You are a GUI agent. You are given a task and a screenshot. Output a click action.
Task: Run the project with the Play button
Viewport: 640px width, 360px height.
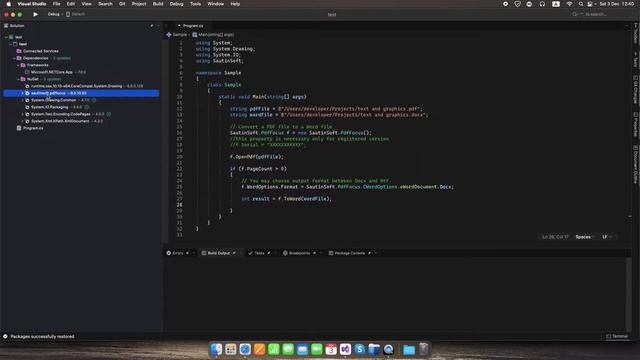pos(36,14)
